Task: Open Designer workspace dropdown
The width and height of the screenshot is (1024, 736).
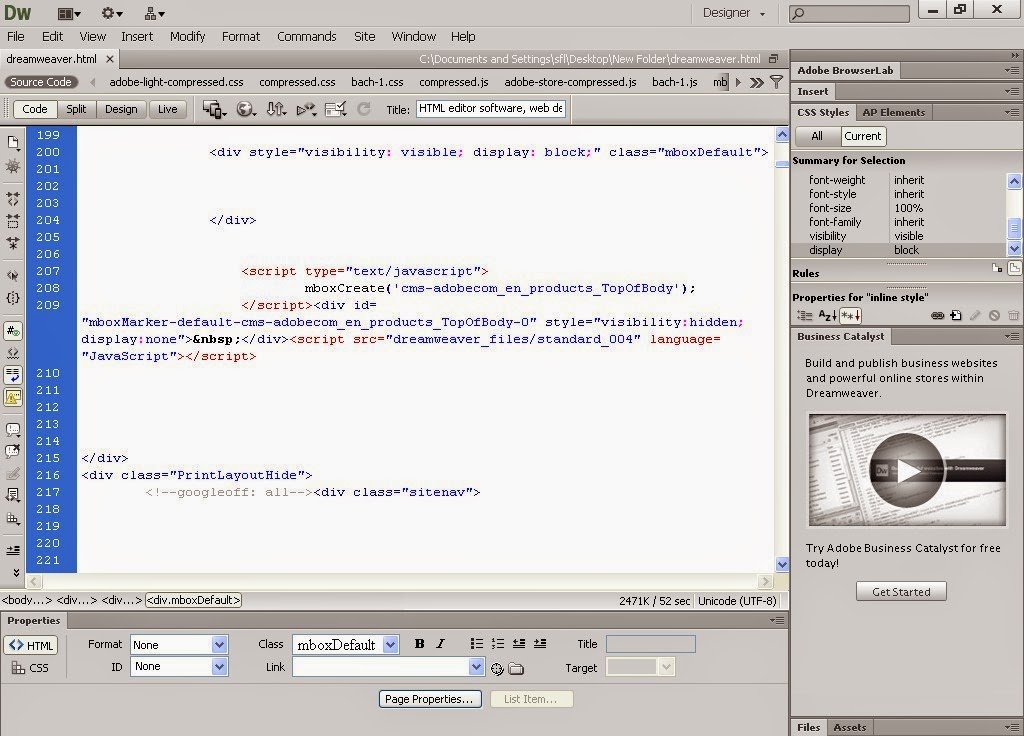Action: (733, 13)
